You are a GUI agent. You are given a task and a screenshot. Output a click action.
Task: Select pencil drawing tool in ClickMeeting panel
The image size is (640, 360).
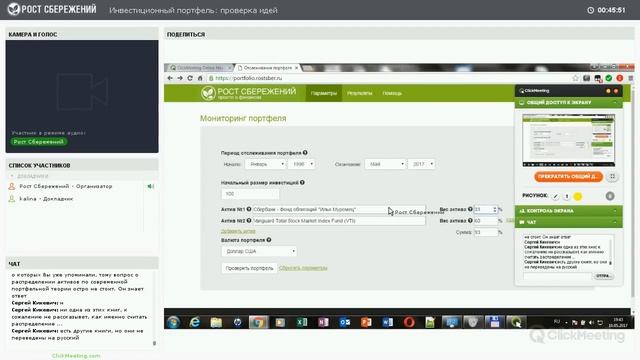coord(556,196)
